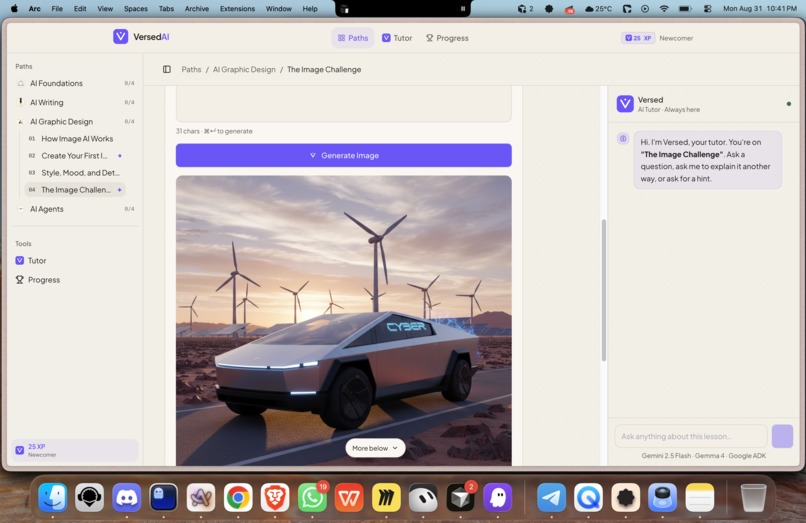Open the Extensions menu in the menu bar
806x523 pixels.
pyautogui.click(x=237, y=9)
